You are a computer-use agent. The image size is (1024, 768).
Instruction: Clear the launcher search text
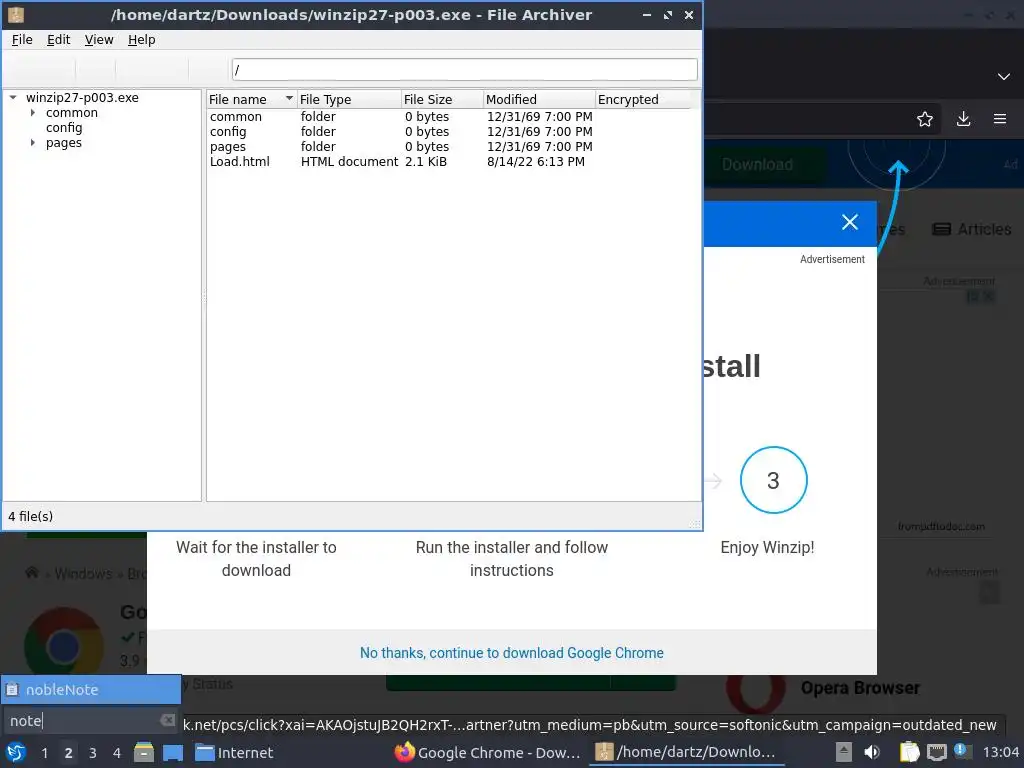168,720
